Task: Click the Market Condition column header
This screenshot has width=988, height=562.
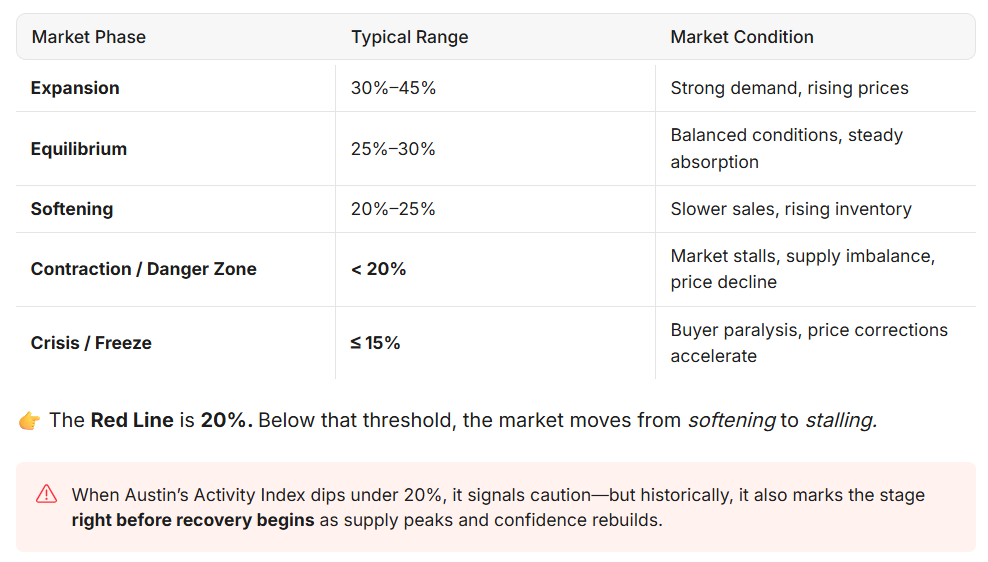Action: 741,37
